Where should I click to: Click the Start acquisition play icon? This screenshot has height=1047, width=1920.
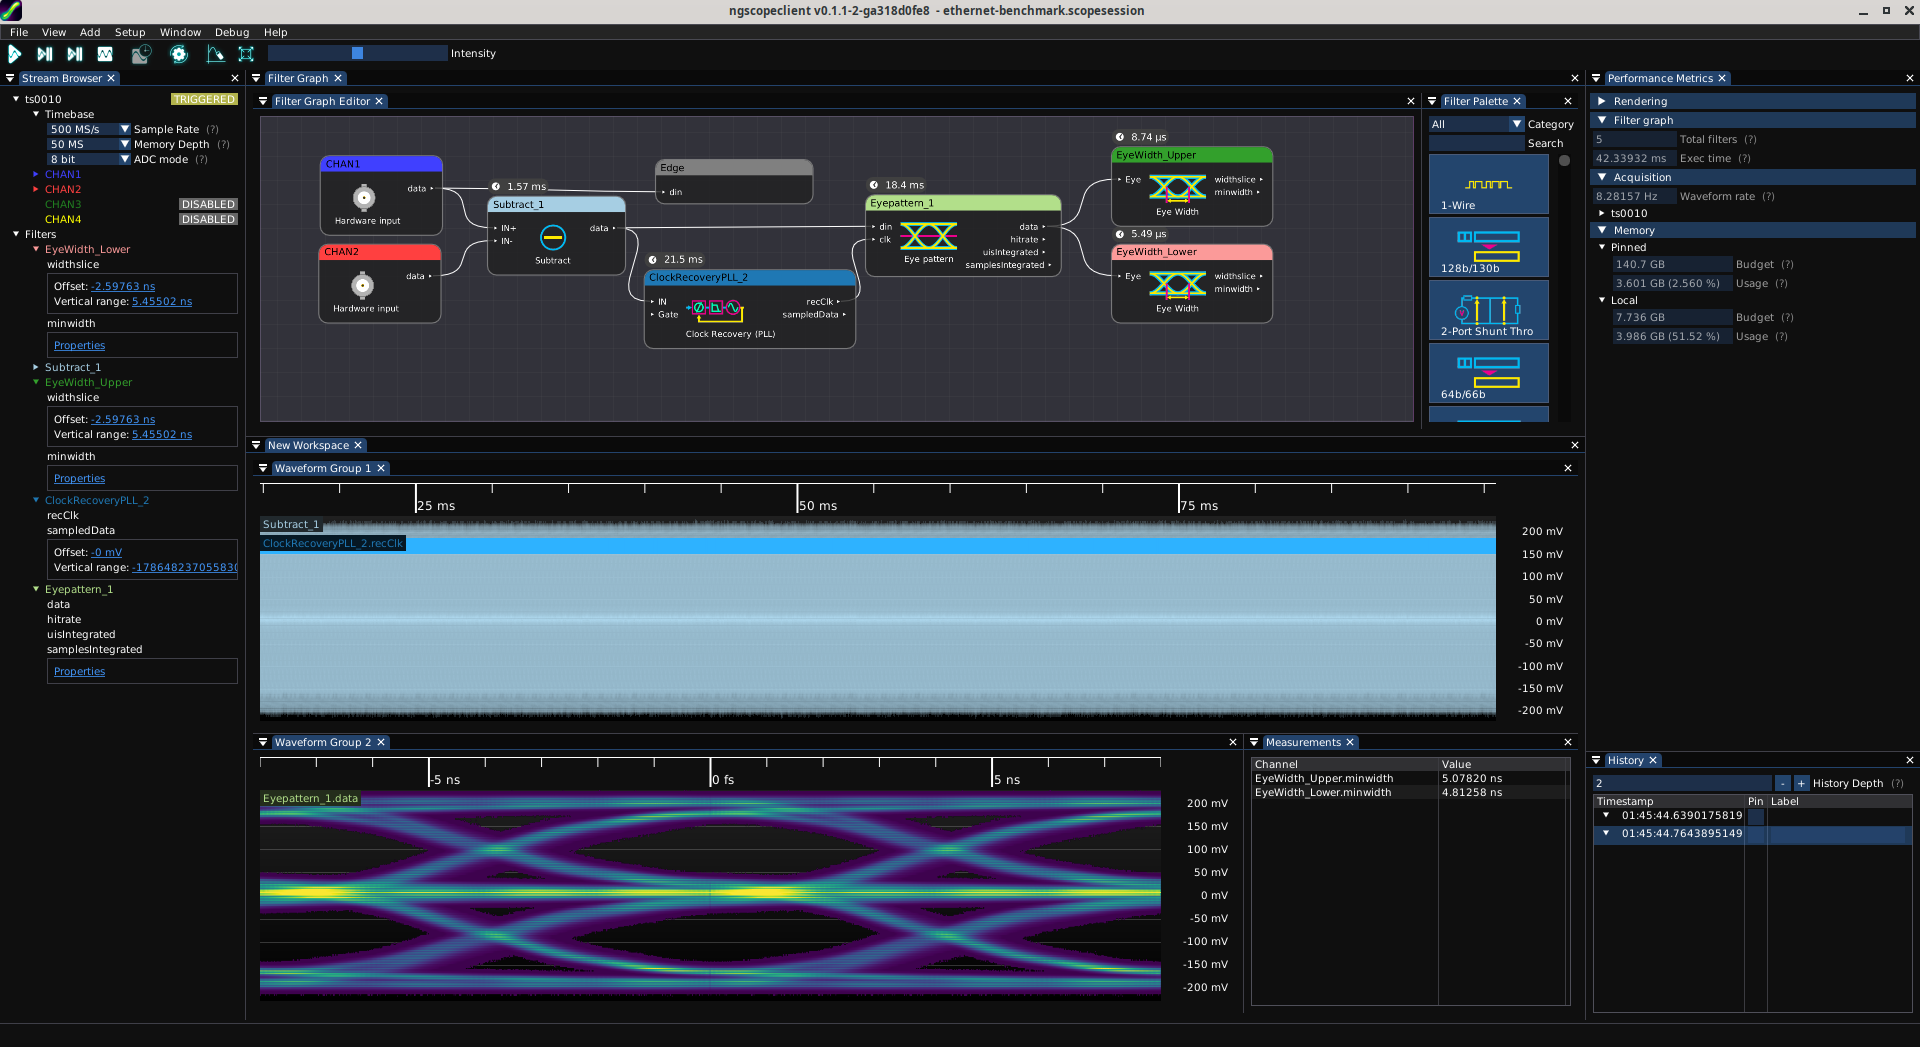click(15, 54)
